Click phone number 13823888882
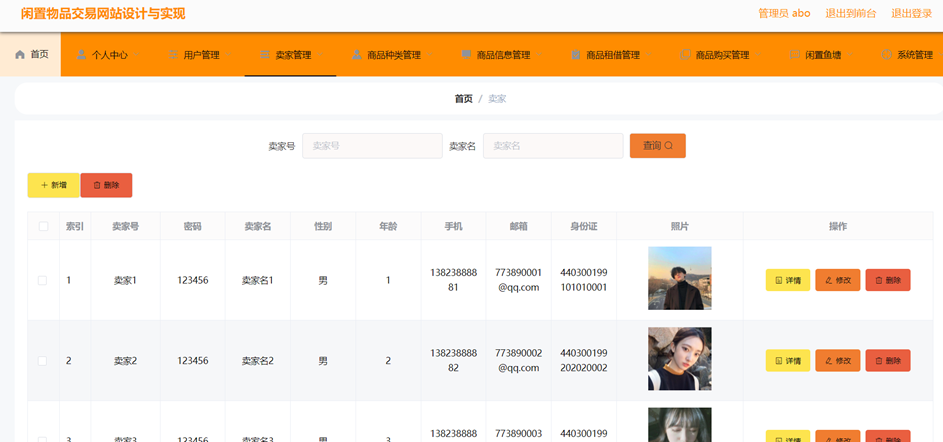Viewport: 943px width, 442px height. tap(453, 361)
